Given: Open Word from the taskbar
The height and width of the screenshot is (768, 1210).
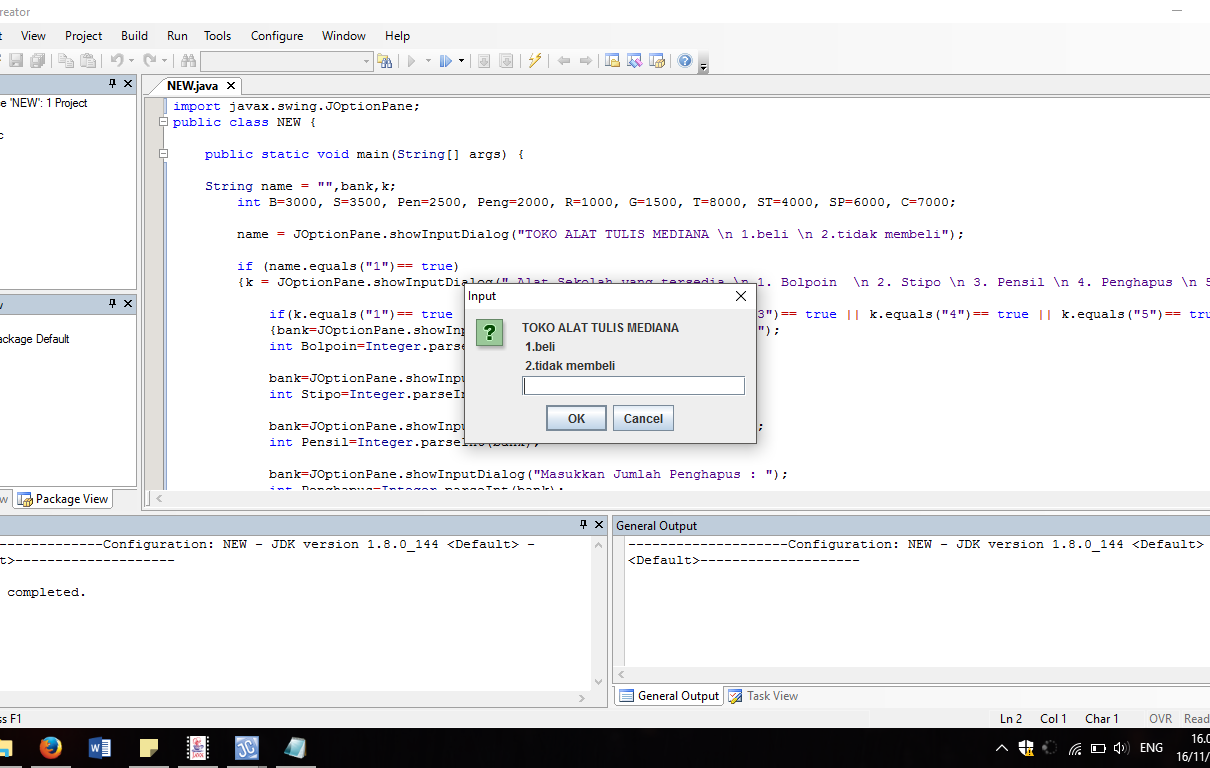Looking at the screenshot, I should pos(100,748).
